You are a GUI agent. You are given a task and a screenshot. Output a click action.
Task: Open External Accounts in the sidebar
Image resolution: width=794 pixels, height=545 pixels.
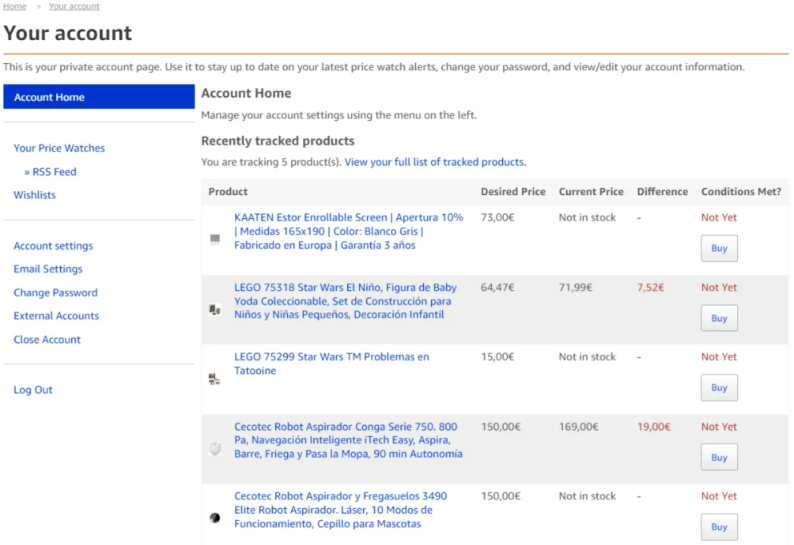click(x=56, y=316)
